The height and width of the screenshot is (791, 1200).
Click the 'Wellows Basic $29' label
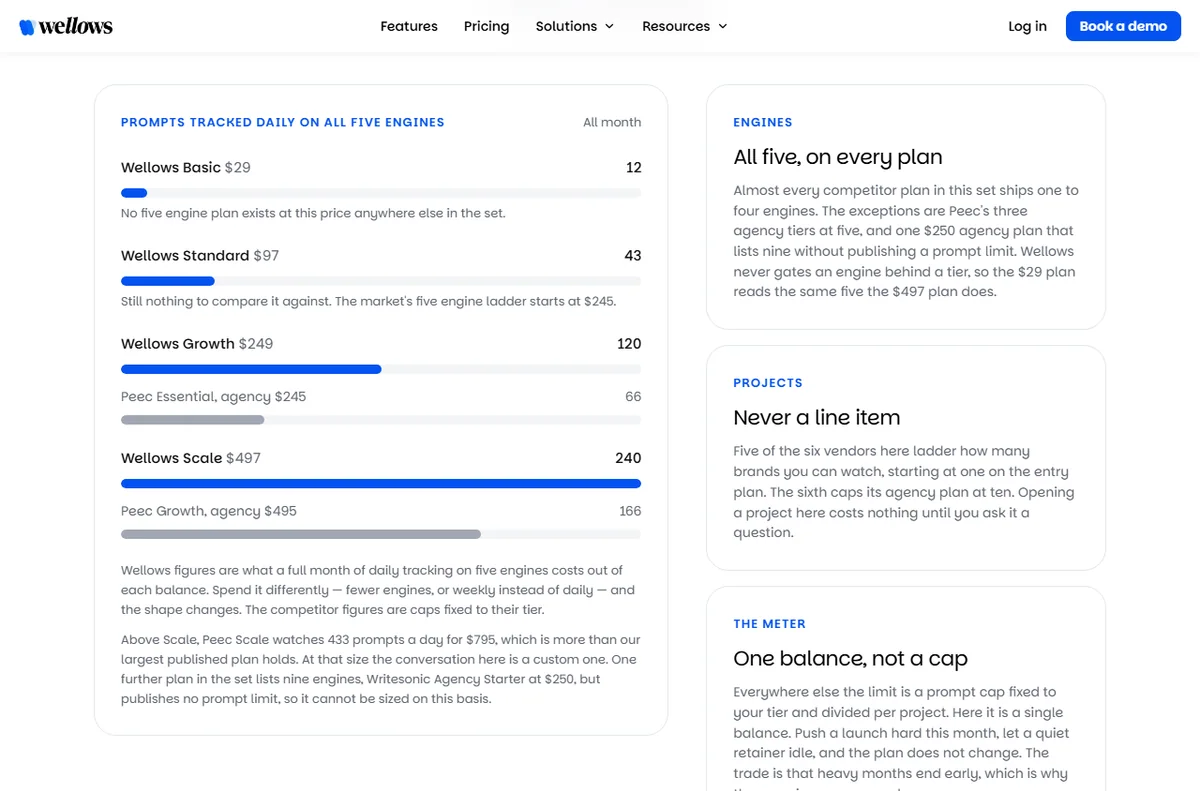(x=186, y=167)
